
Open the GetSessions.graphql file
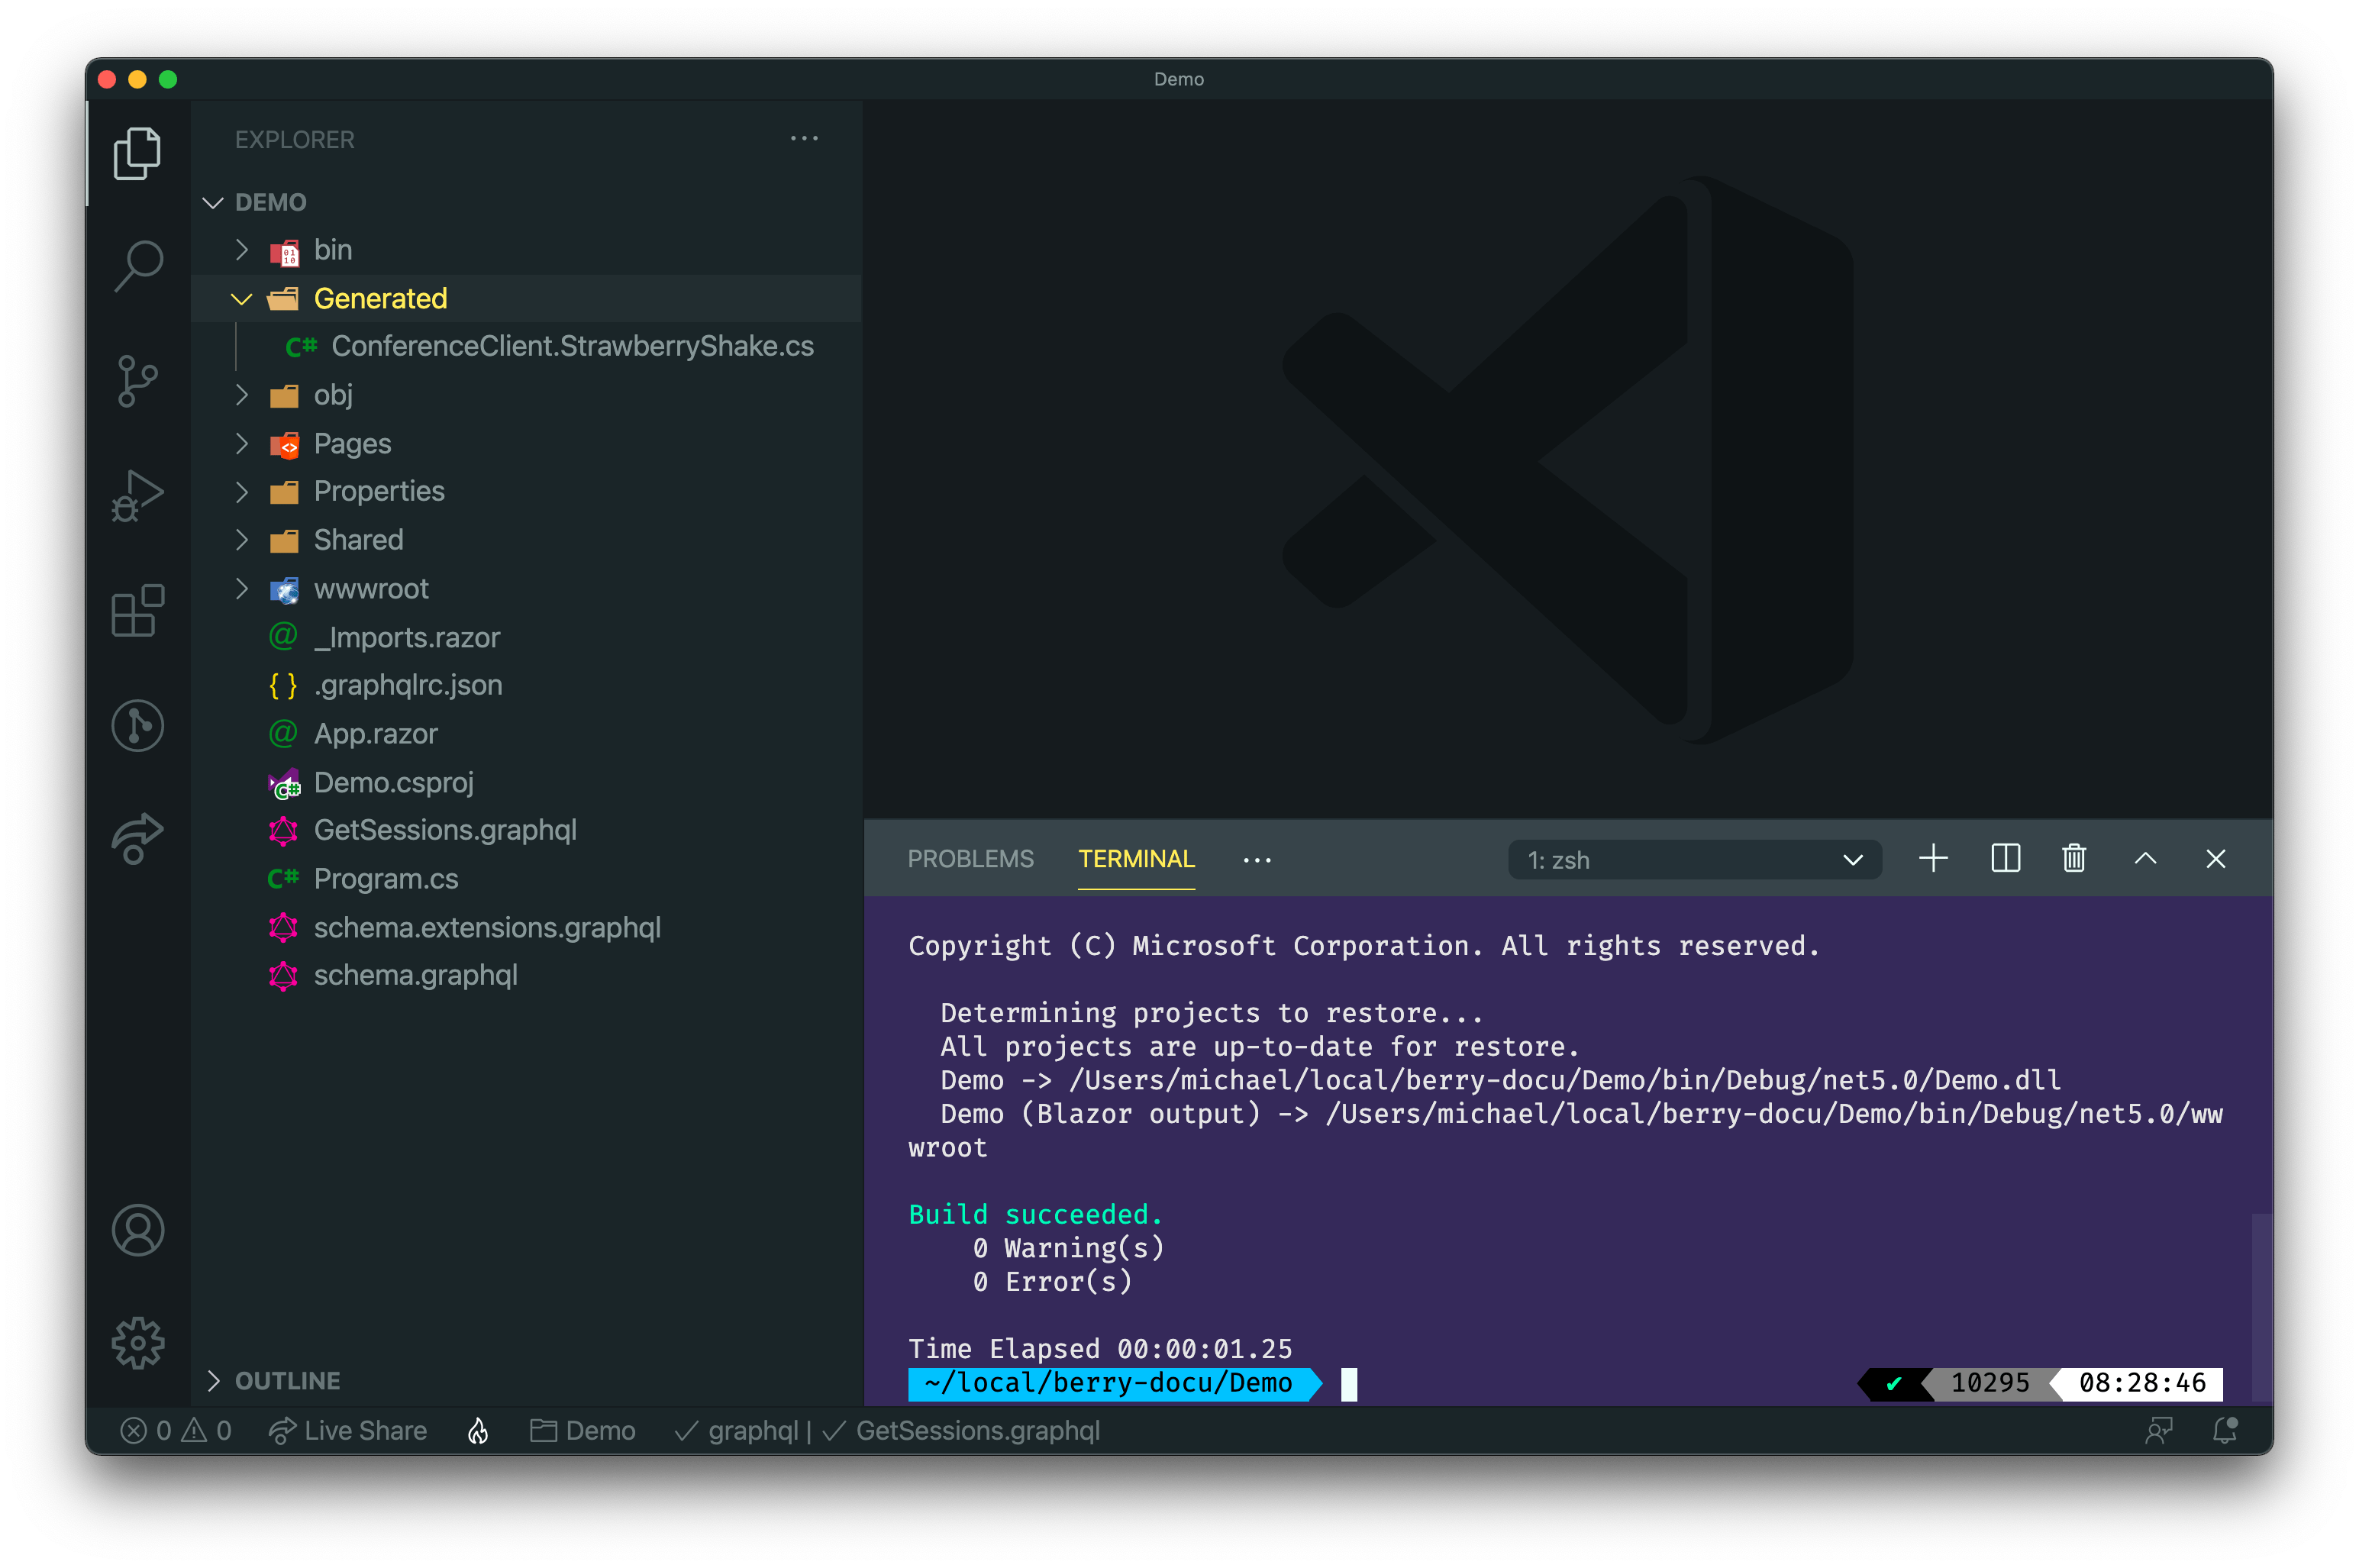445,830
